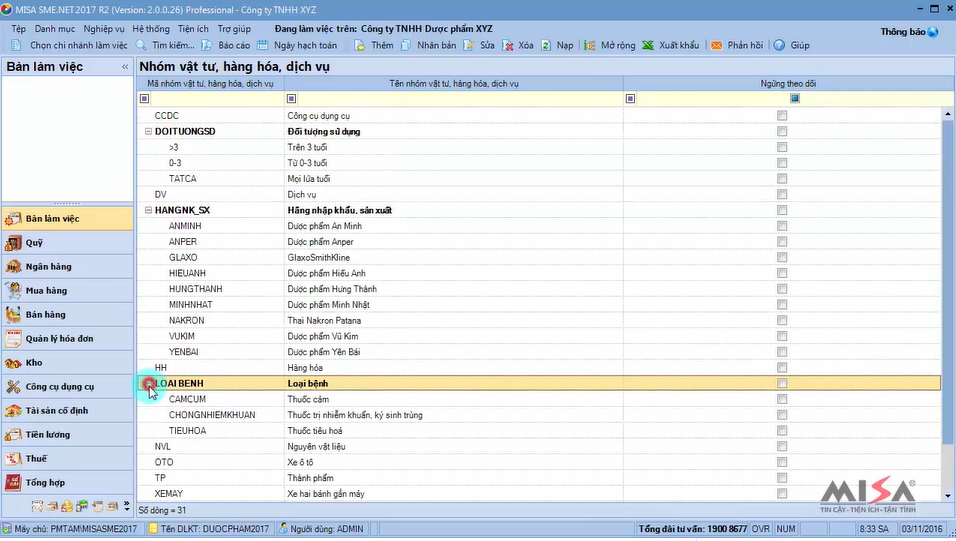Open the Bán hàng module
Screen dimensions: 956x541
67,315
